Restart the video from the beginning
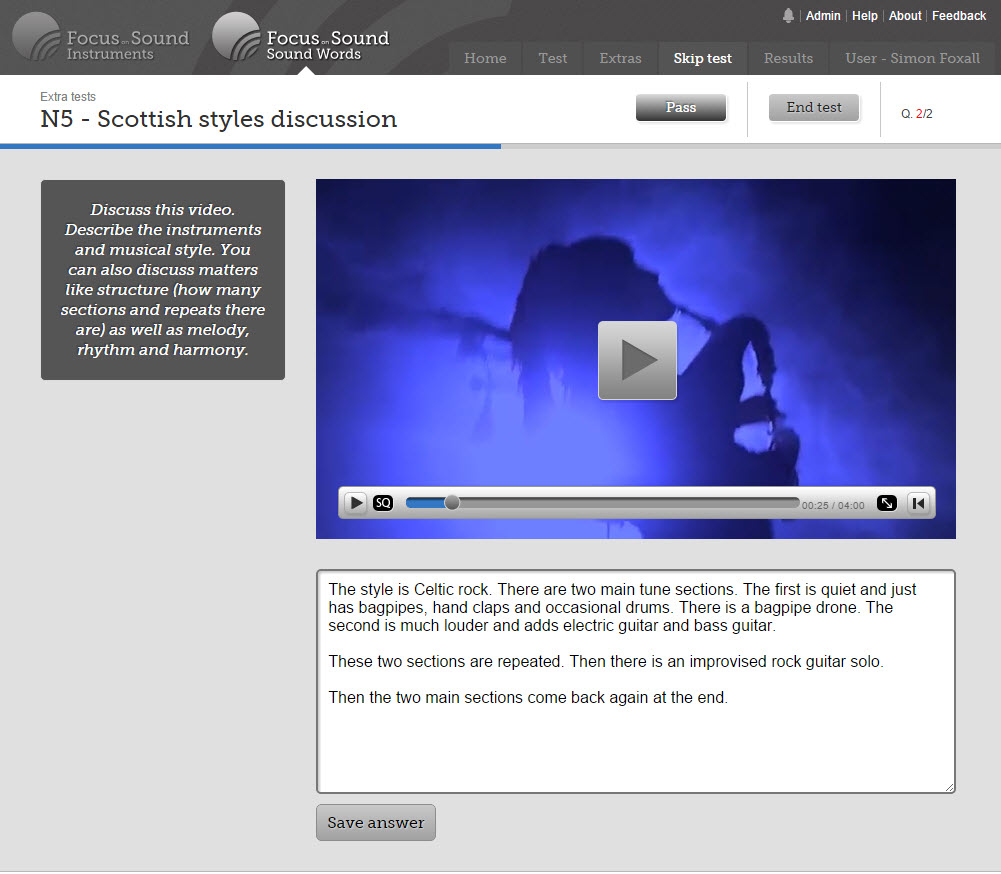This screenshot has width=1001, height=874. pos(918,503)
